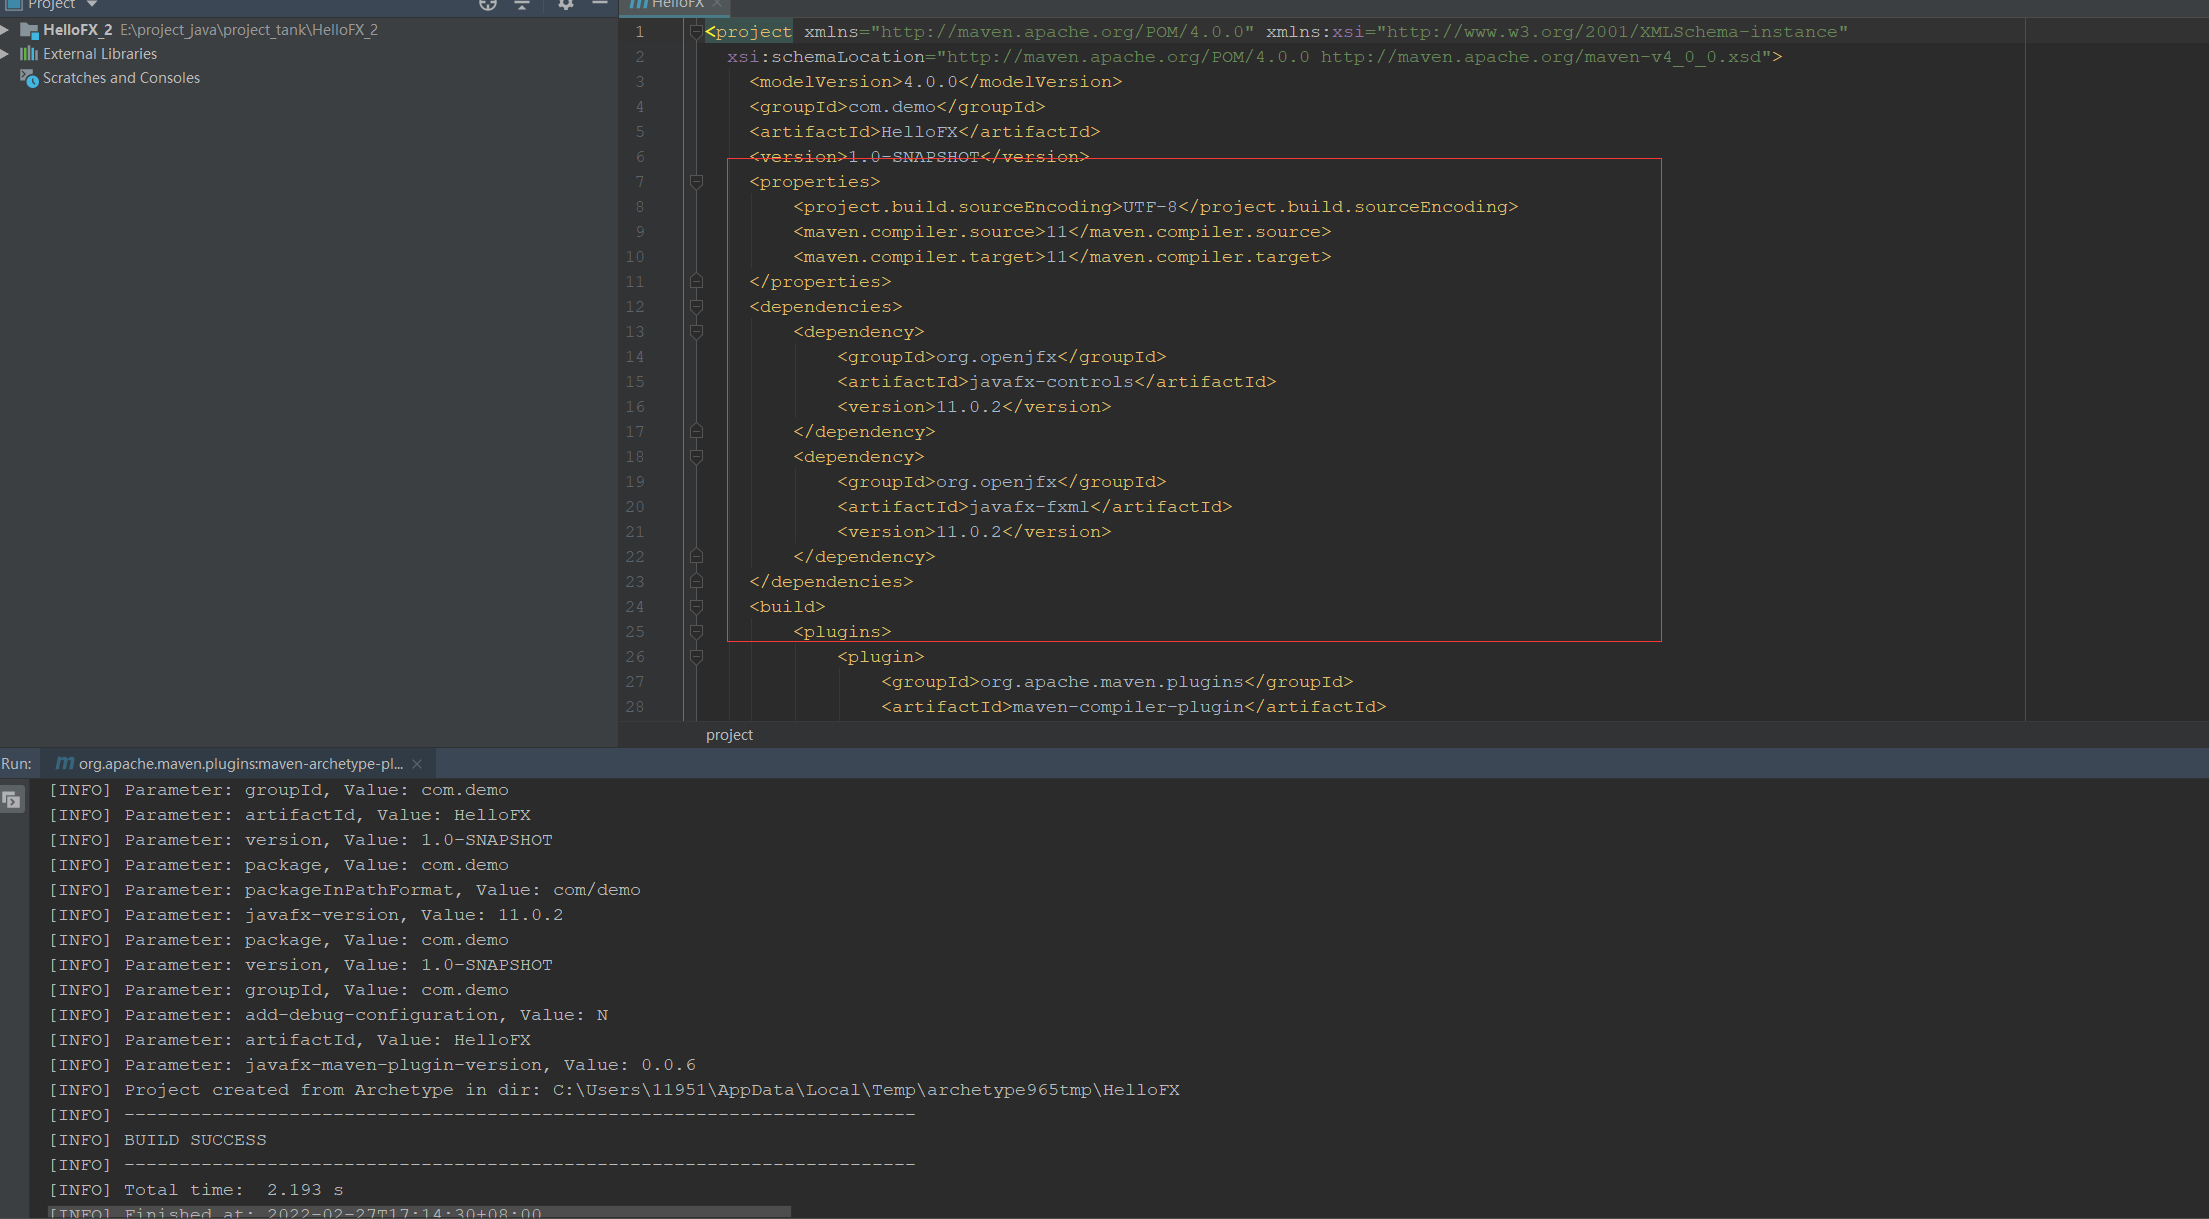Select the maven-archetype-plugin Run tab

pyautogui.click(x=240, y=764)
